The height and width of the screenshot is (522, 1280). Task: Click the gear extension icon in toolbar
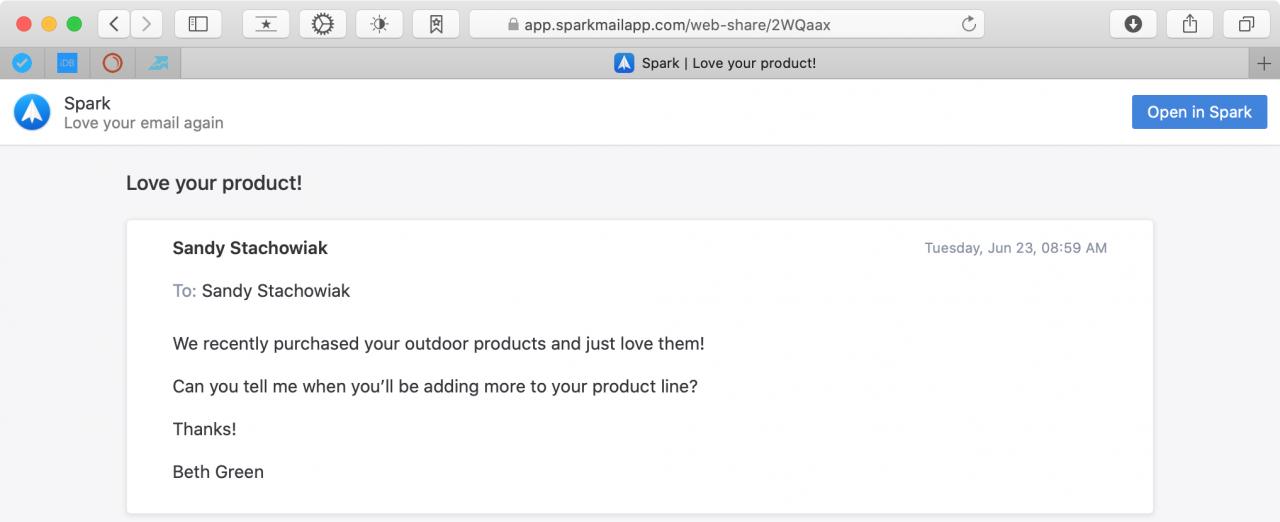322,24
